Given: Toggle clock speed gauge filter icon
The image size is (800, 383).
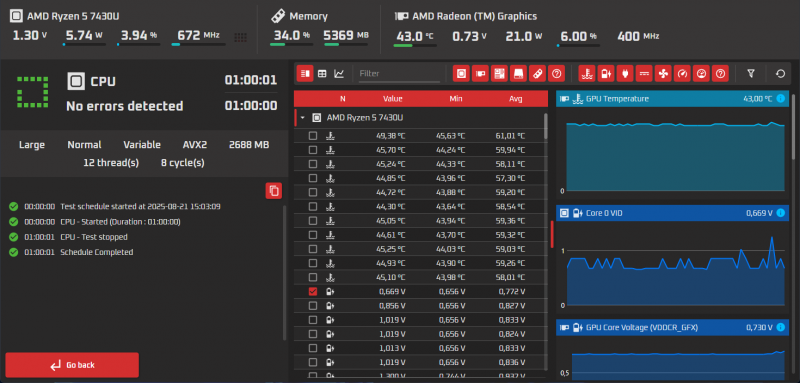Looking at the screenshot, I should [682, 73].
